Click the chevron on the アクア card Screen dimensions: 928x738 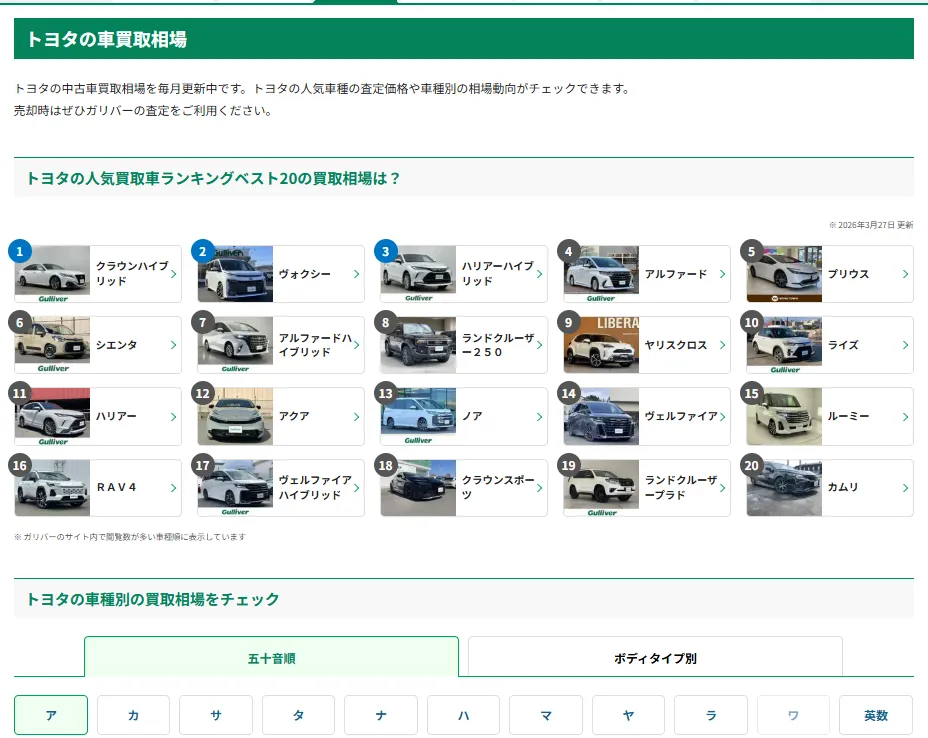pyautogui.click(x=356, y=417)
